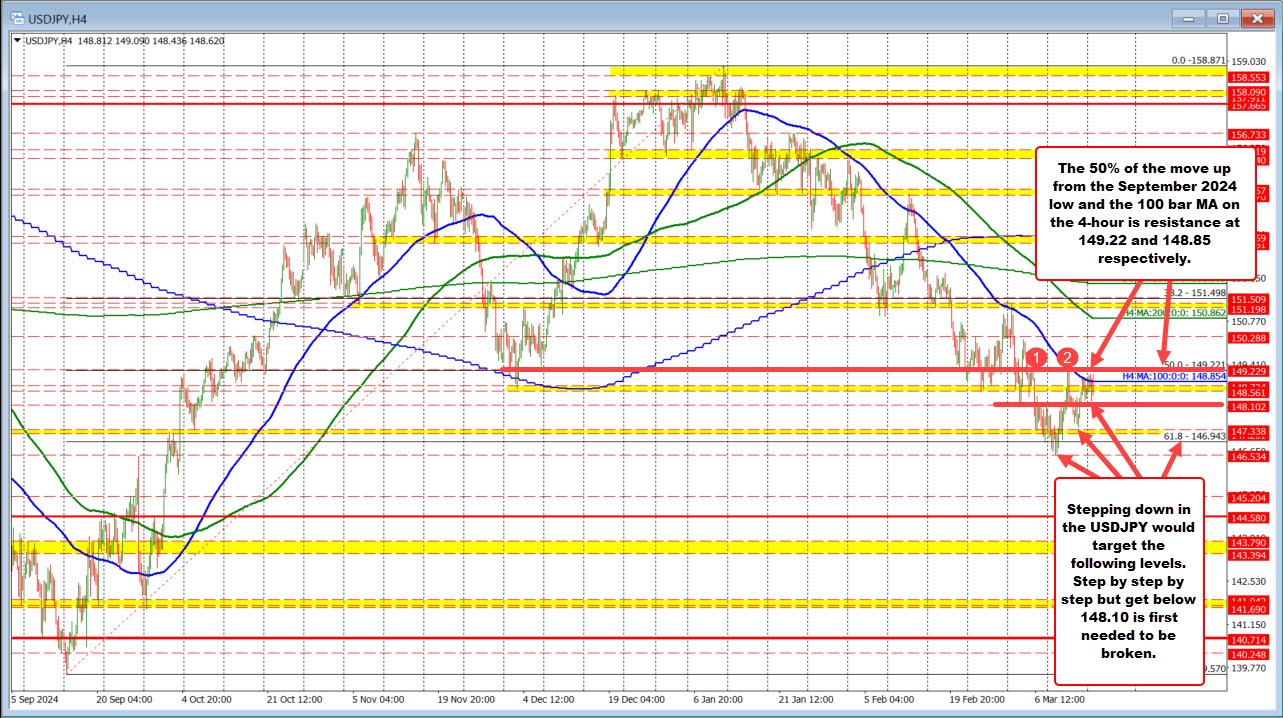Select red numbered marker 1 on the chart

(x=1037, y=358)
